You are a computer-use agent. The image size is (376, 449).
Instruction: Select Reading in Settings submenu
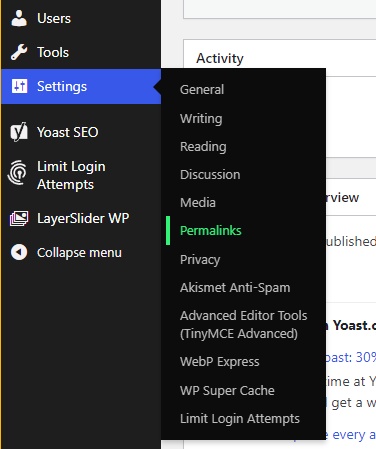pyautogui.click(x=203, y=147)
